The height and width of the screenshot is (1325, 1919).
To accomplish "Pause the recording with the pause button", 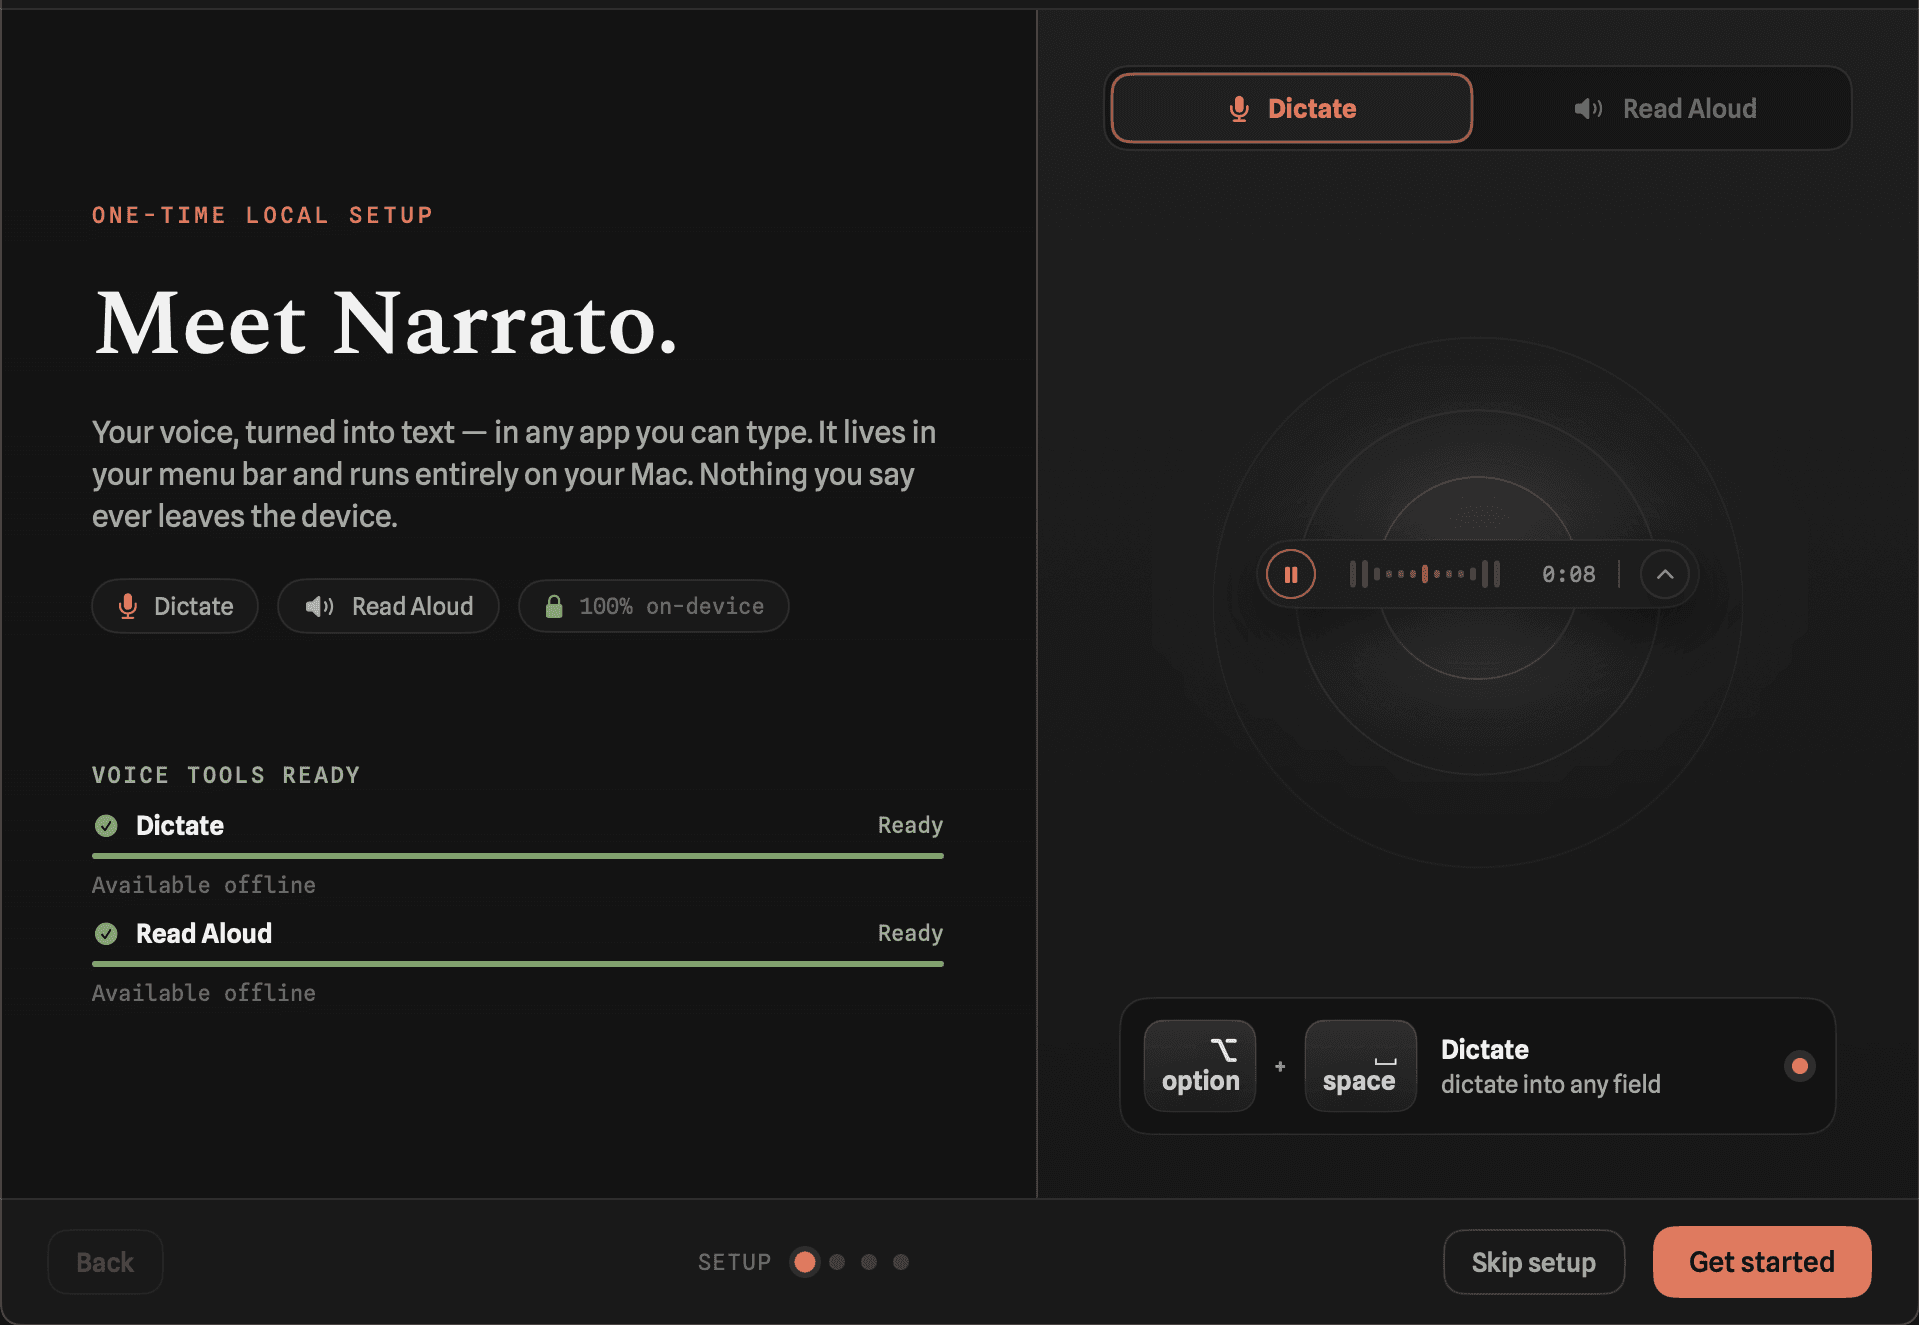I will coord(1291,575).
